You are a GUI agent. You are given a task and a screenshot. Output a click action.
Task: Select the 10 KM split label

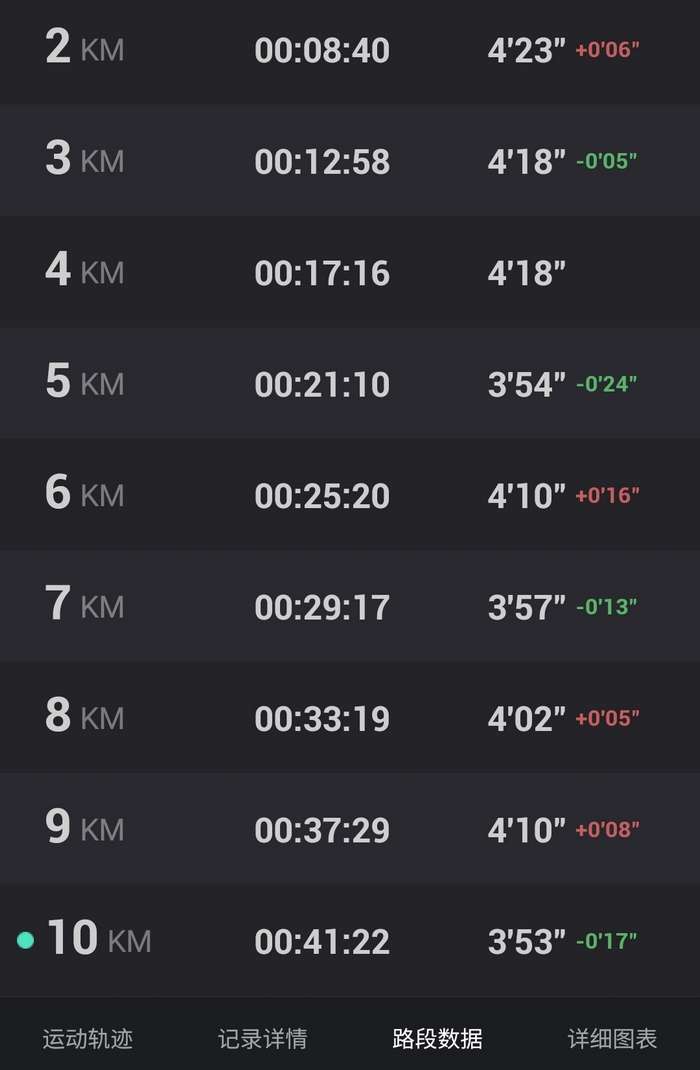pos(98,940)
